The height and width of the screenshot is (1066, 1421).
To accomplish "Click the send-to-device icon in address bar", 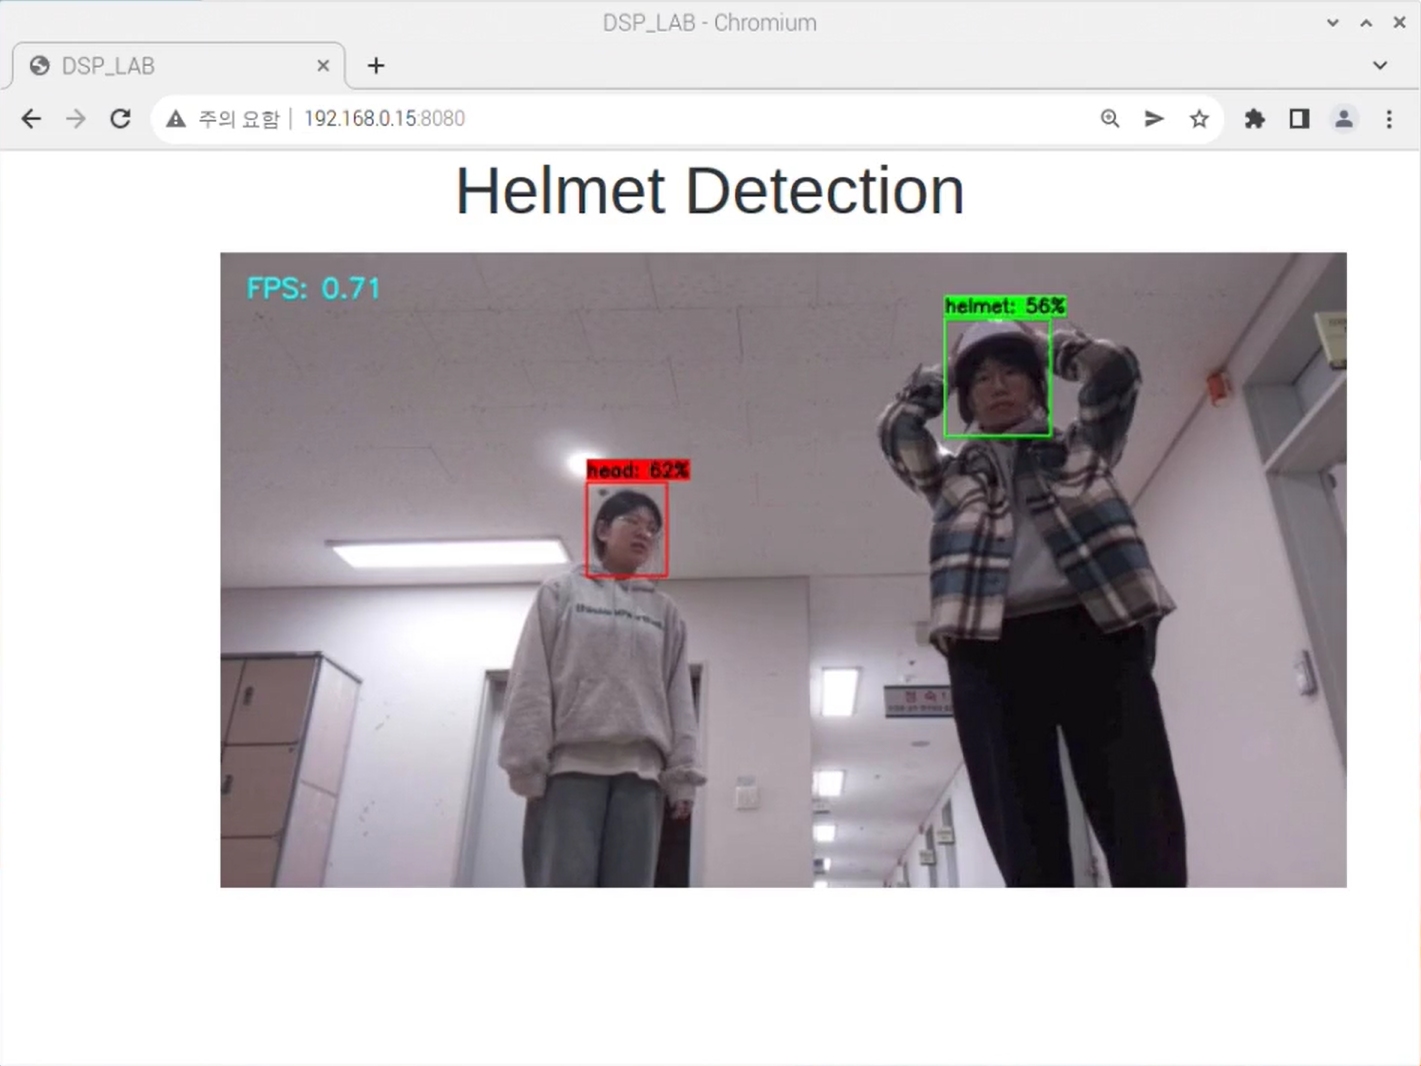I will tap(1154, 118).
